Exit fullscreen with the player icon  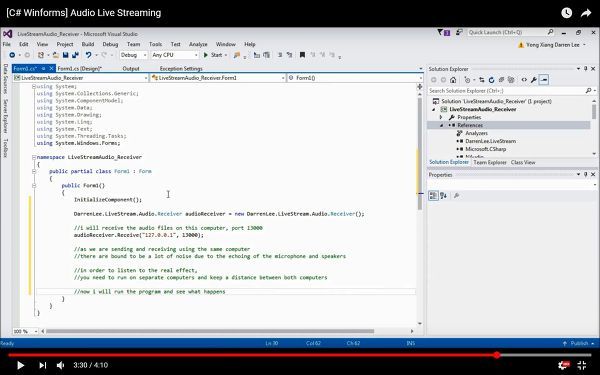582,365
